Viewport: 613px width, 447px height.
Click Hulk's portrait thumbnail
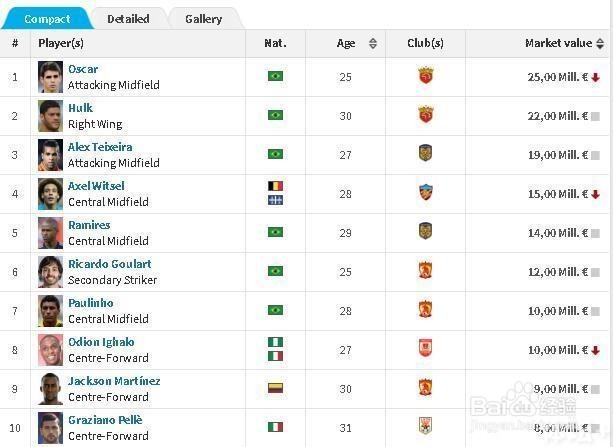[50, 115]
